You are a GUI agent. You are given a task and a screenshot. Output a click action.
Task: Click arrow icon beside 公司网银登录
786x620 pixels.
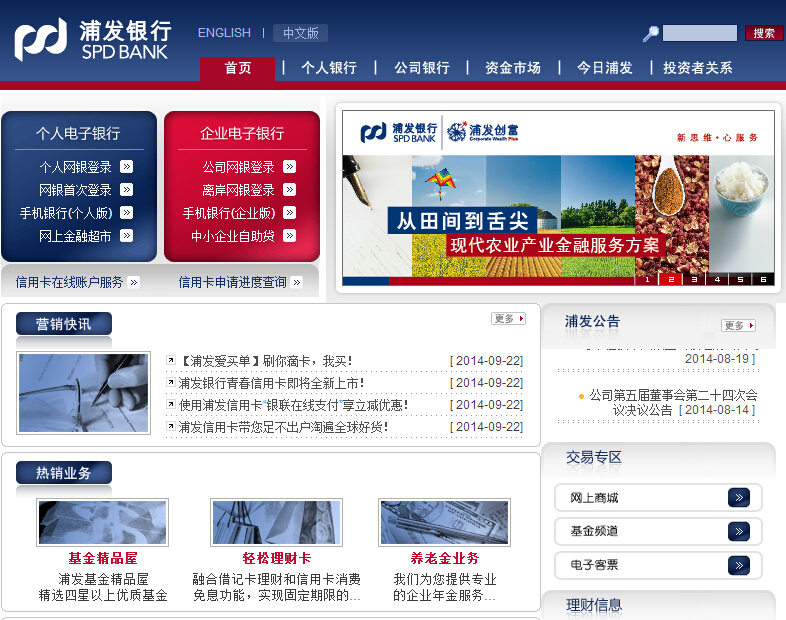pos(289,166)
